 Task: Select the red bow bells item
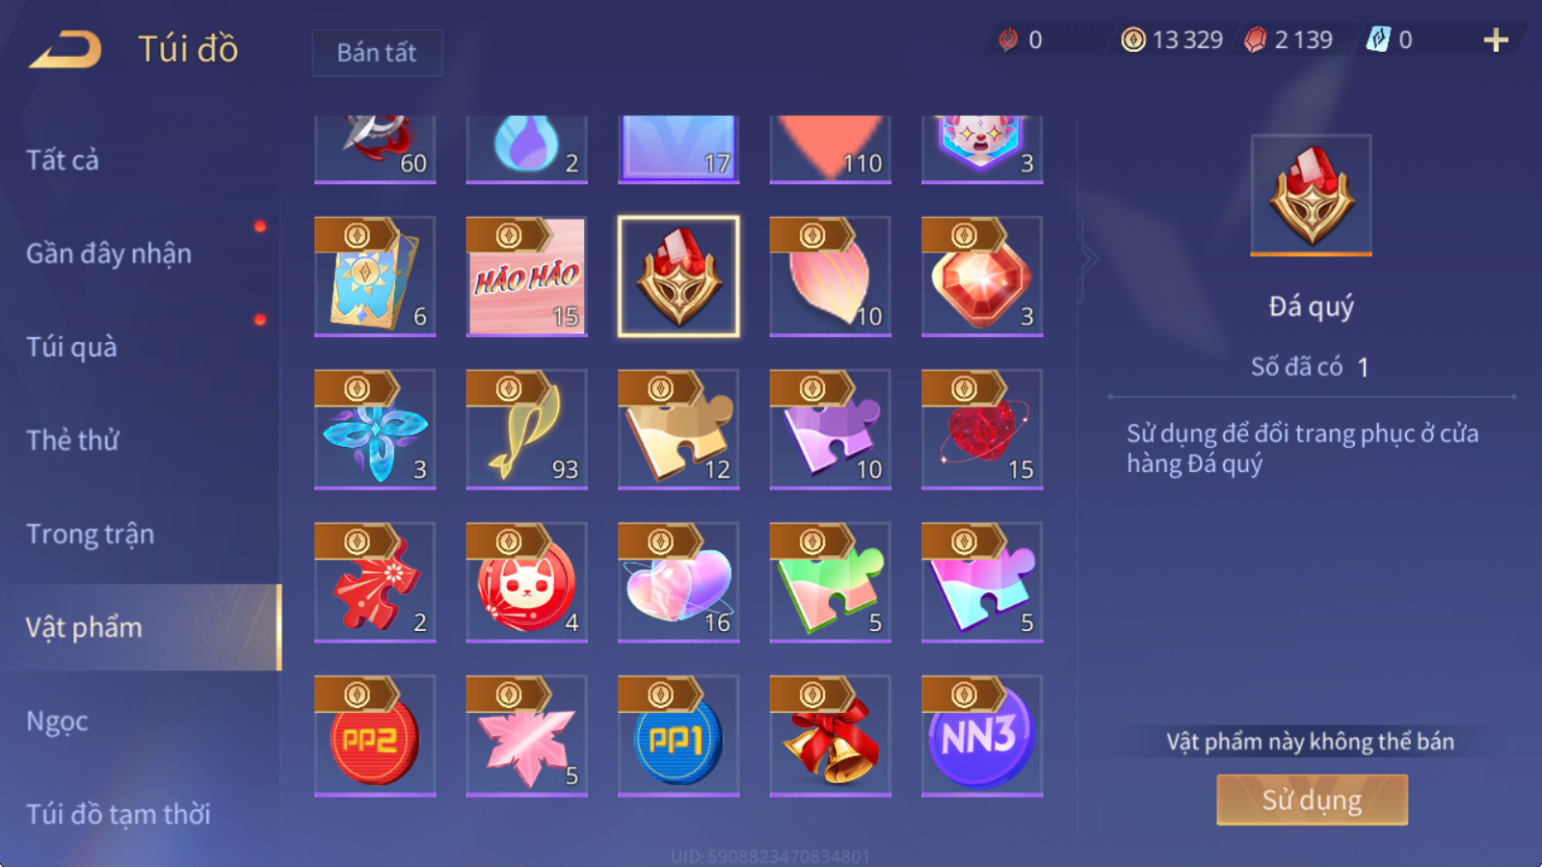coord(830,736)
